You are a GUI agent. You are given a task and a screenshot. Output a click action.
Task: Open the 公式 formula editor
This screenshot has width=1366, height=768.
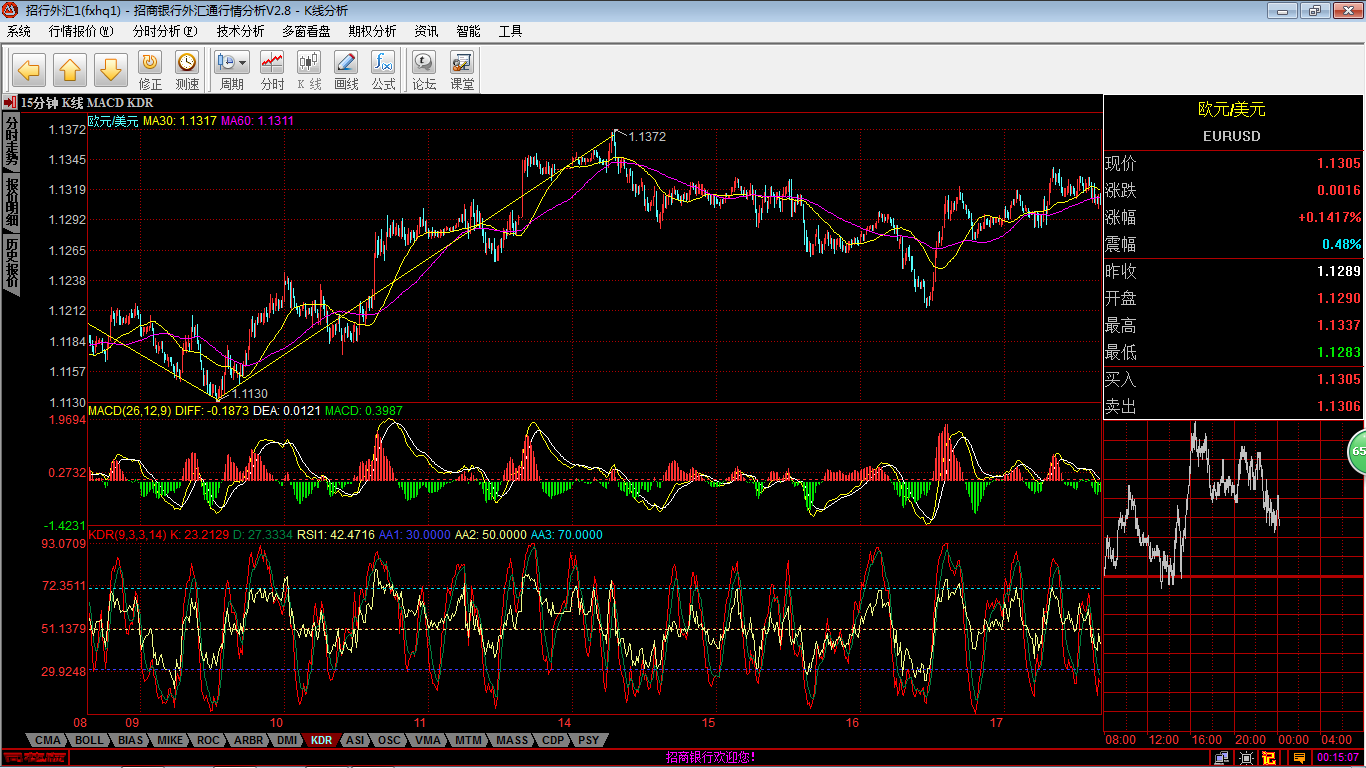[x=383, y=70]
